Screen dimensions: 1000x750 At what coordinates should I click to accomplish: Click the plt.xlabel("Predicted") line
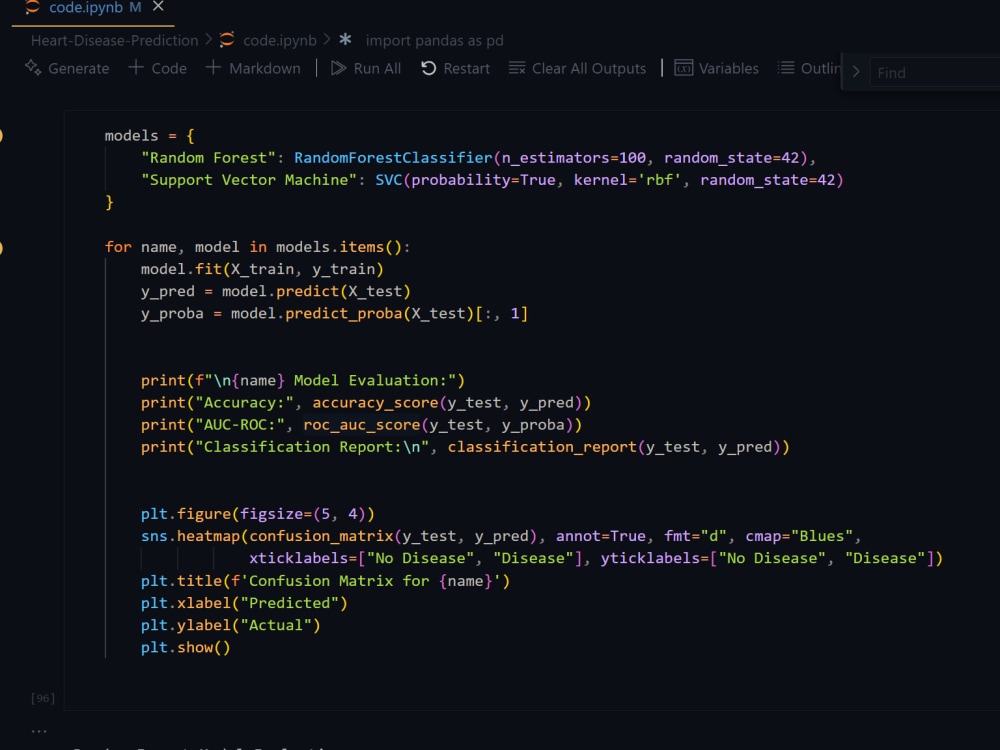244,603
